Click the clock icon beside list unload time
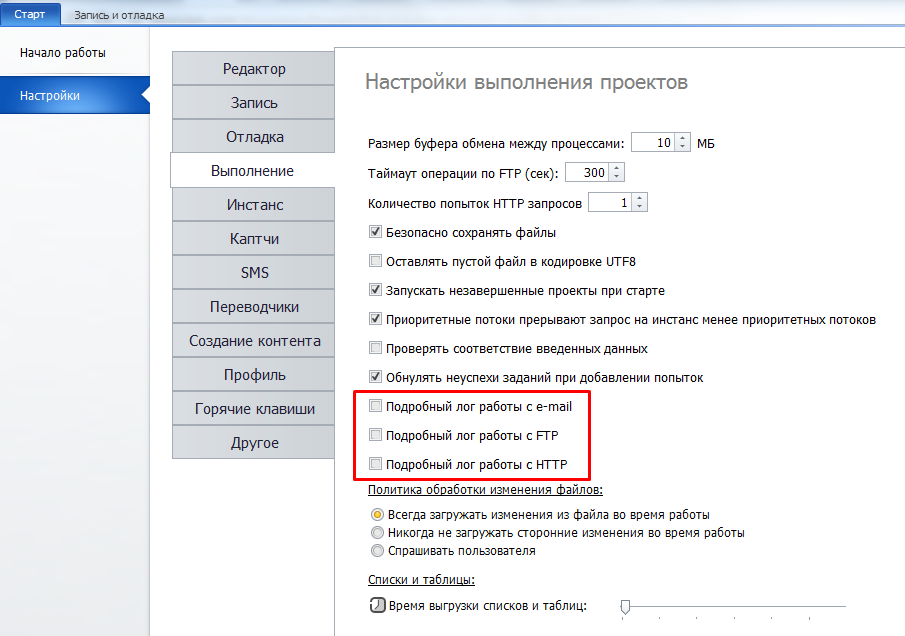This screenshot has width=905, height=636. [377, 605]
